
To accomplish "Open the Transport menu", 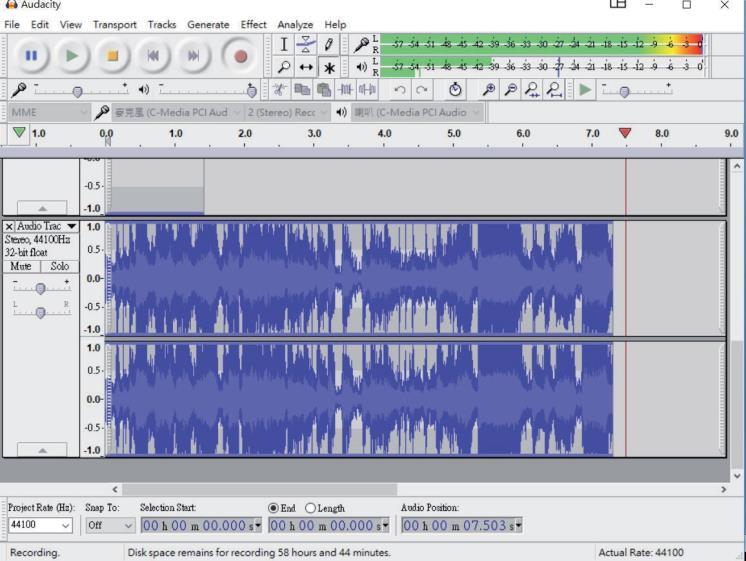I will pyautogui.click(x=114, y=24).
